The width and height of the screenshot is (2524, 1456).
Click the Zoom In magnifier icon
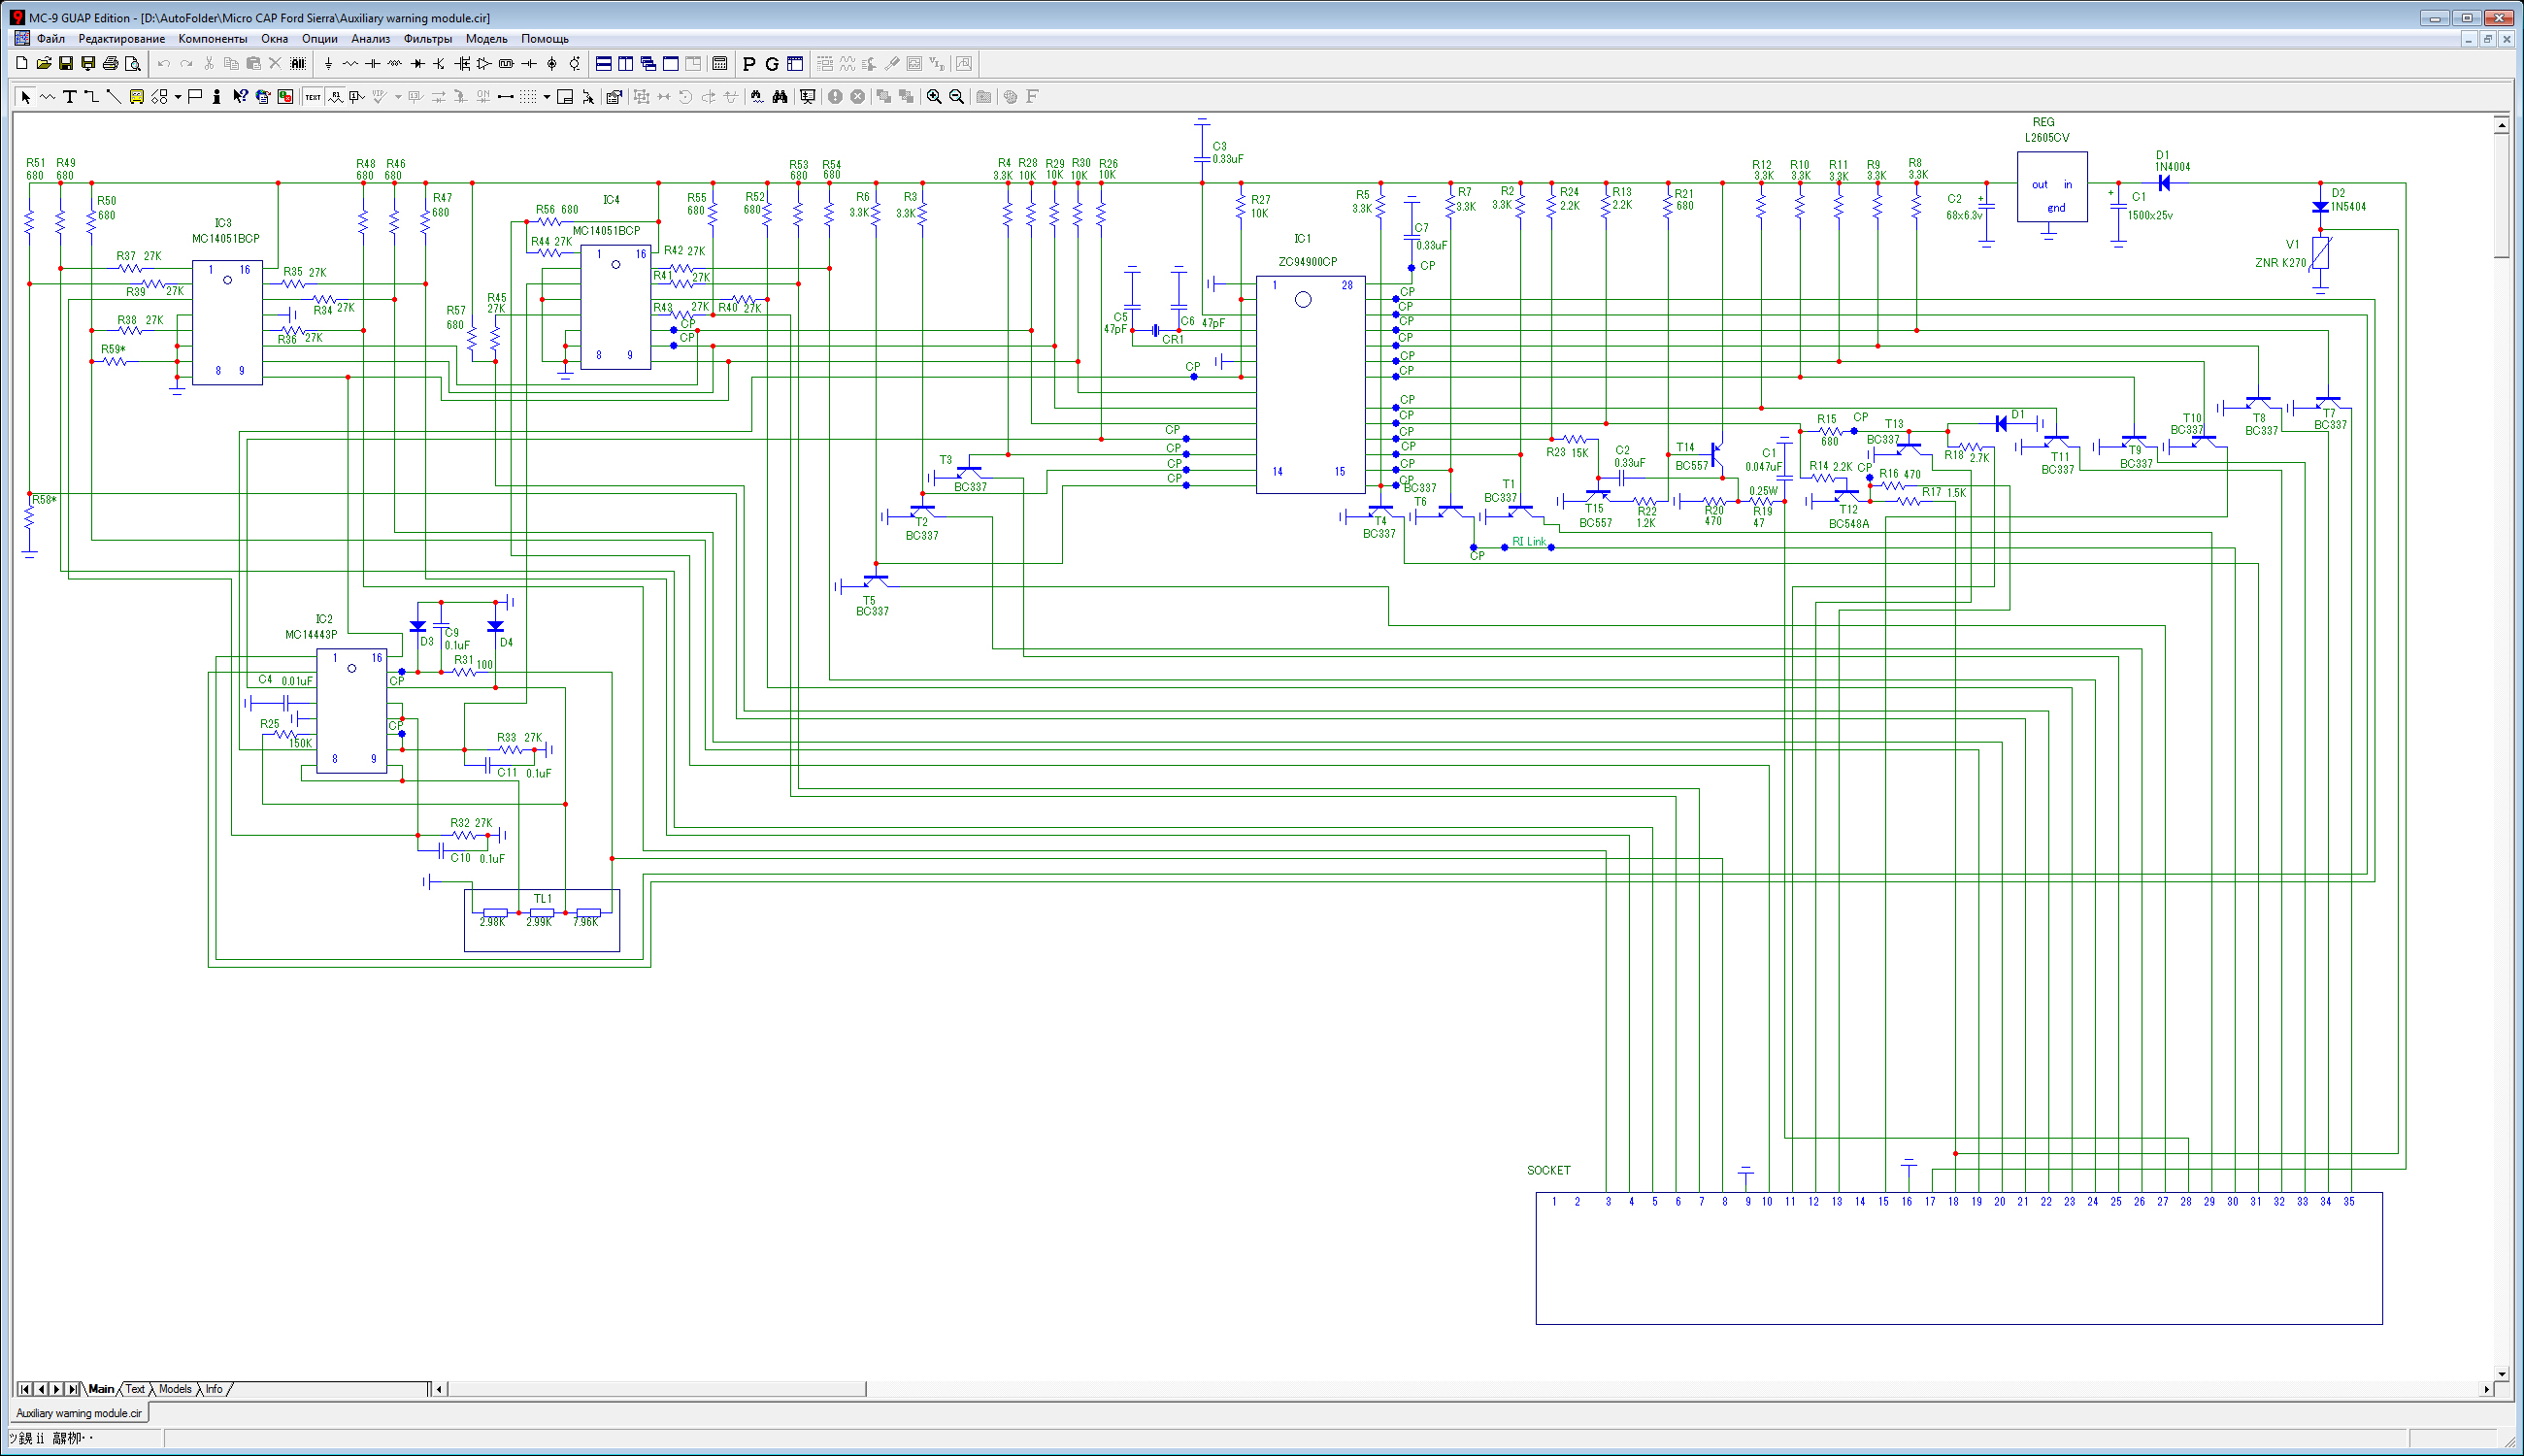click(934, 97)
